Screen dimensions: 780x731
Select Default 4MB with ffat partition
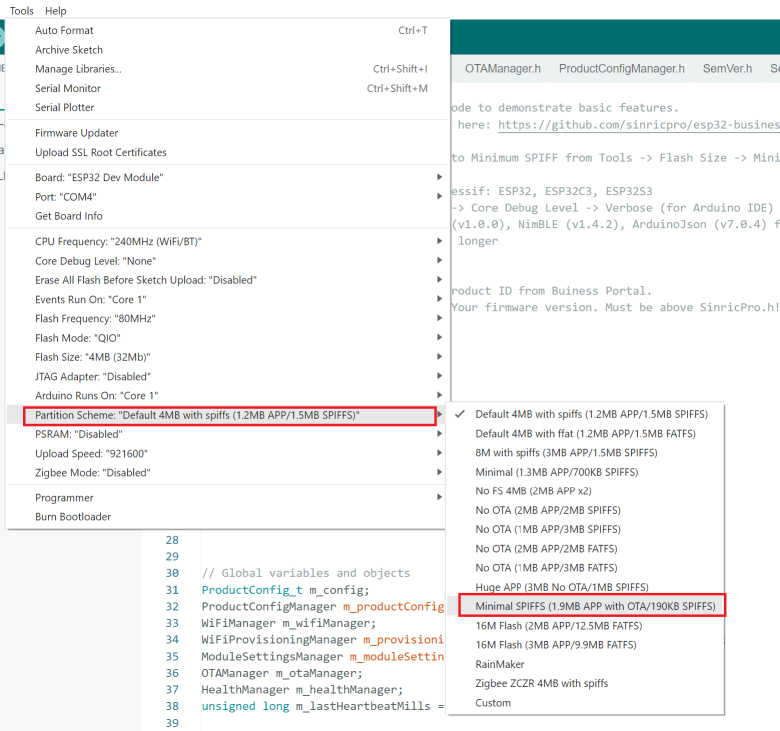(585, 433)
